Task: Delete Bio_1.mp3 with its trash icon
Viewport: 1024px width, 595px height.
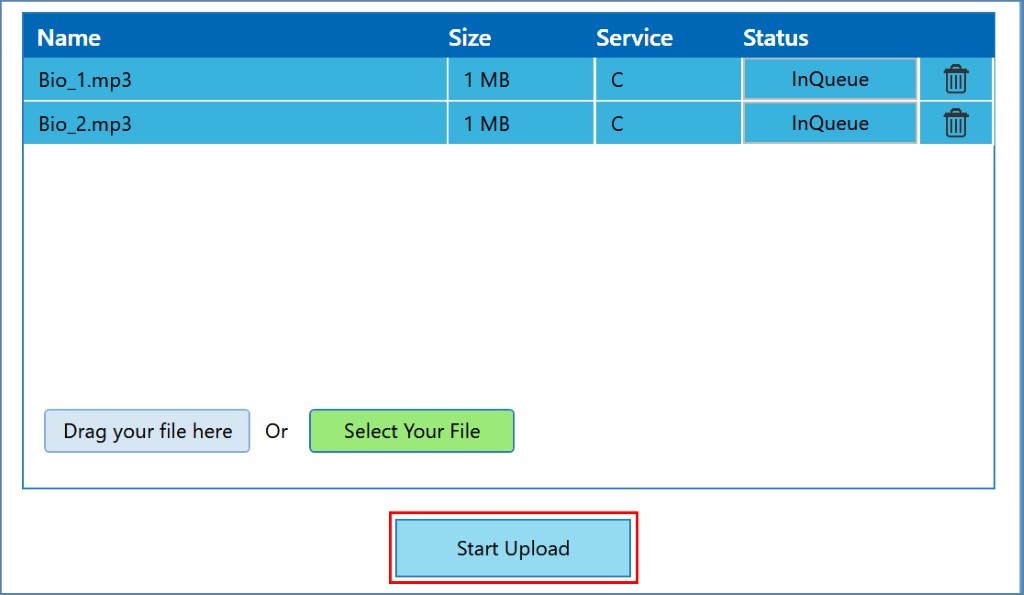Action: pyautogui.click(x=956, y=79)
